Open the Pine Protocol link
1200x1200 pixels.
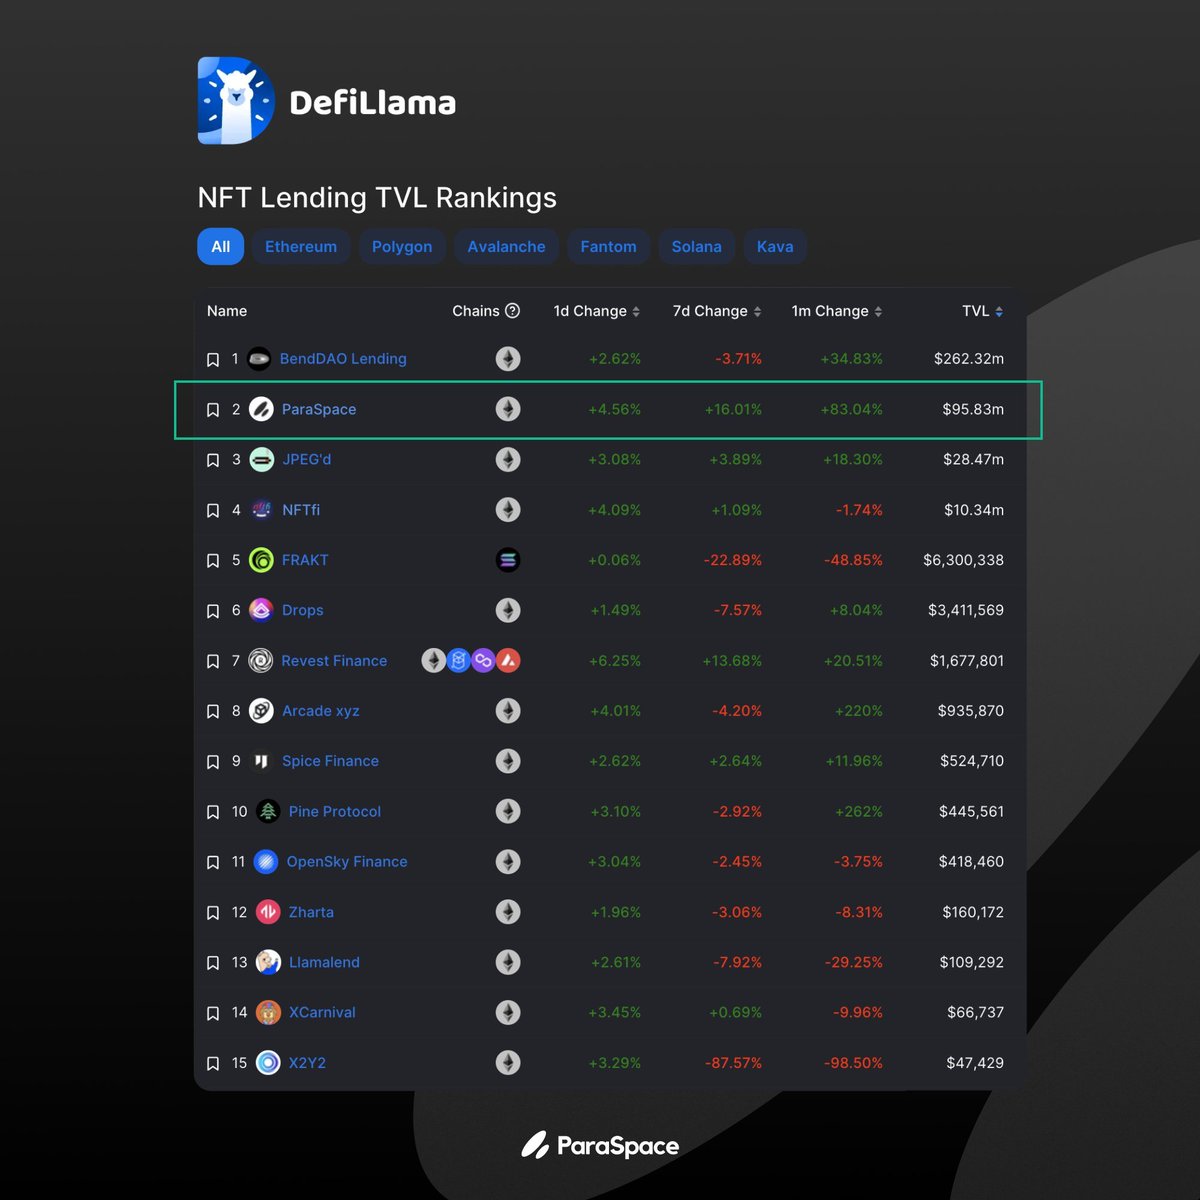click(335, 811)
